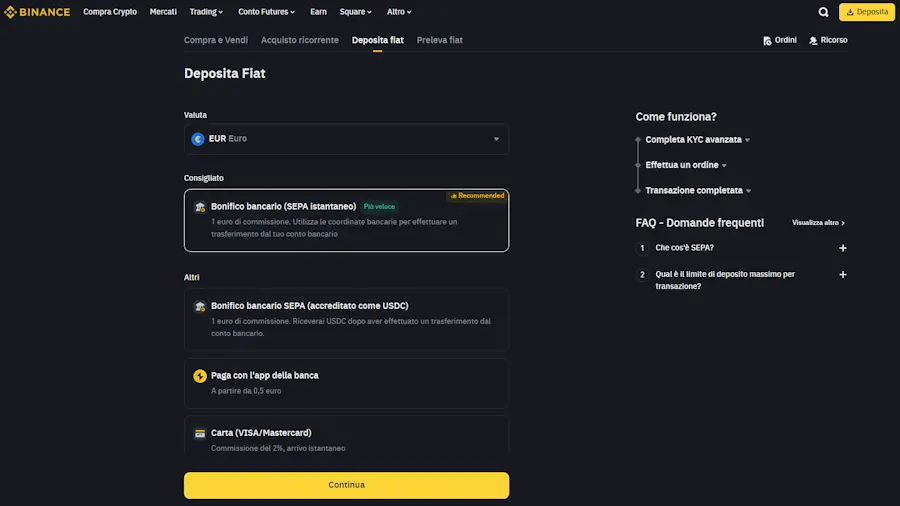Click 'Commissione del 2%, arrivo istantaneo' text
Screen dimensions: 900x506
(x=278, y=448)
